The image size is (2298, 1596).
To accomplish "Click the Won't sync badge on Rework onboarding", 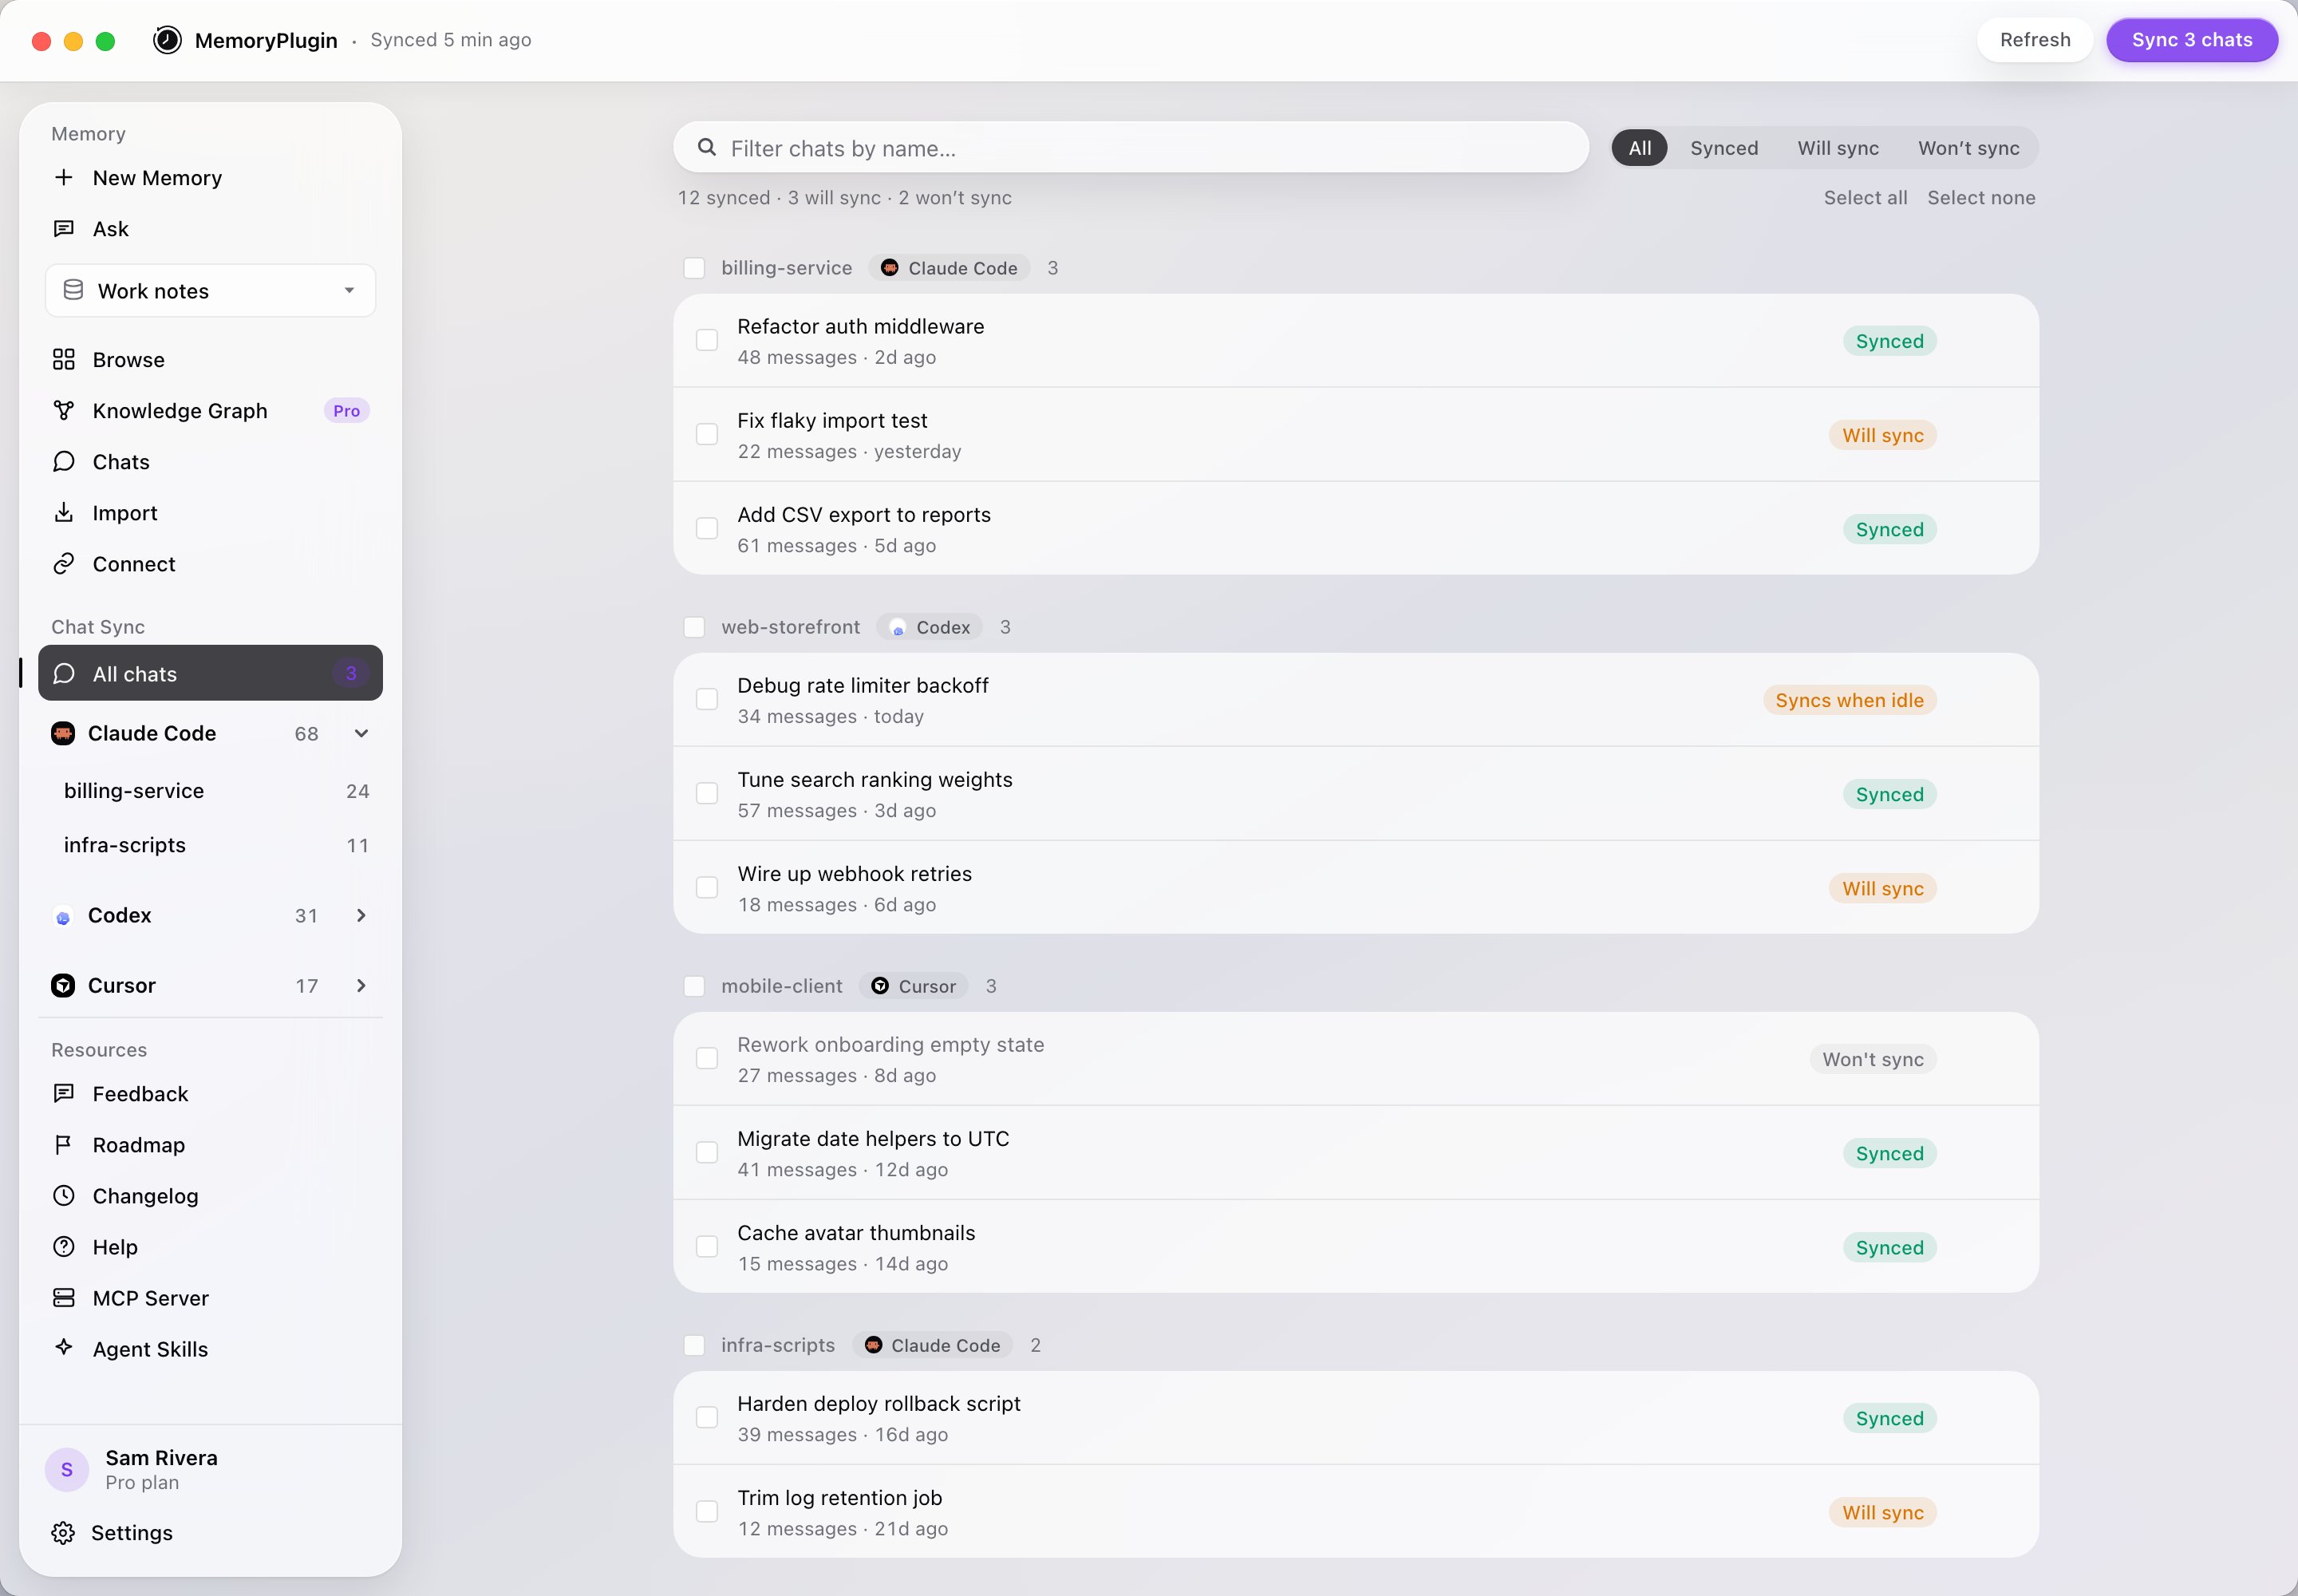I will point(1873,1059).
